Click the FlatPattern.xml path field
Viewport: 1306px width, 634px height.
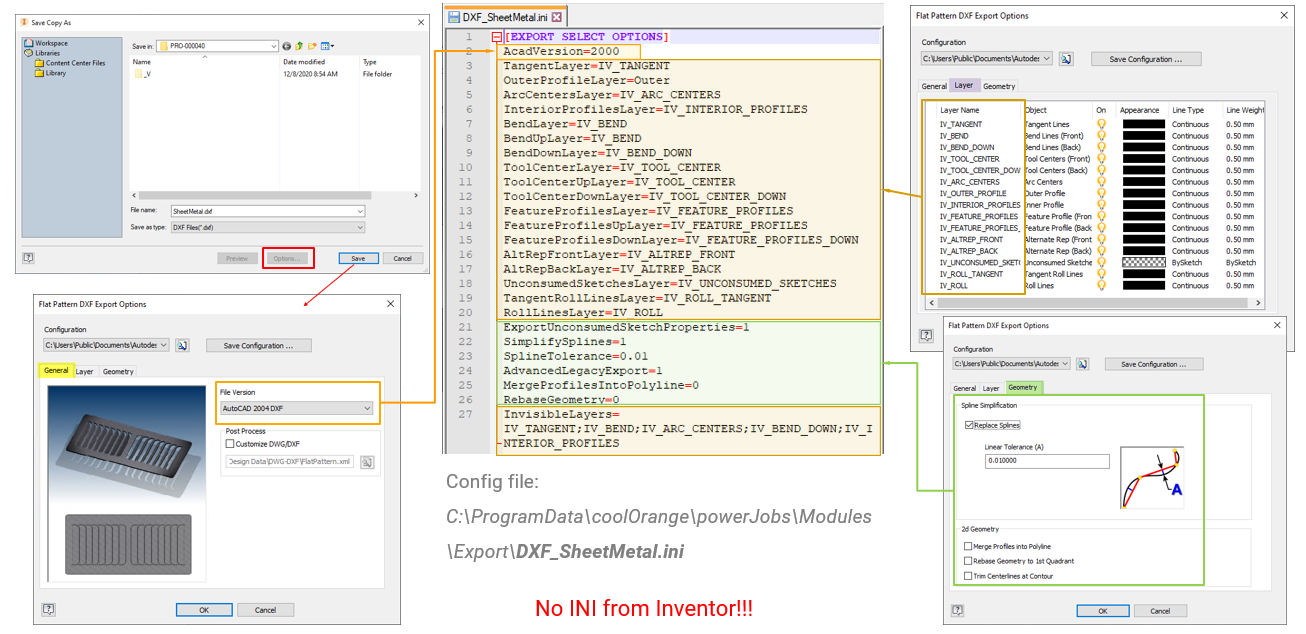290,462
